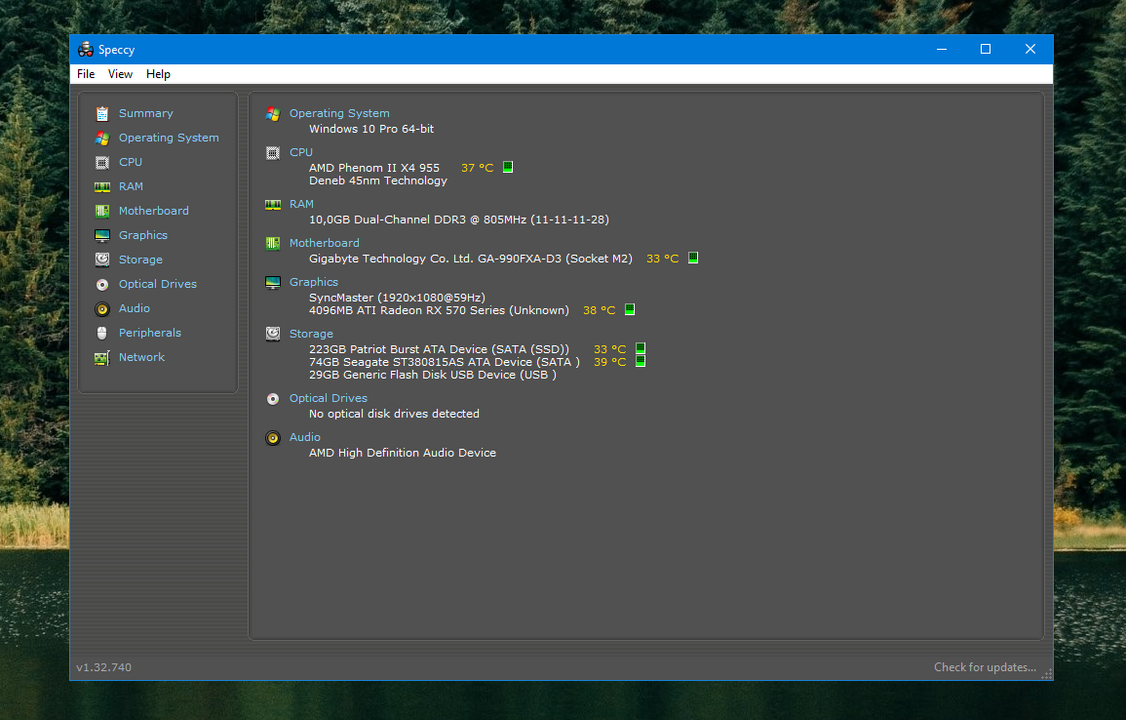Click the Audio icon in main summary panel

(x=273, y=438)
